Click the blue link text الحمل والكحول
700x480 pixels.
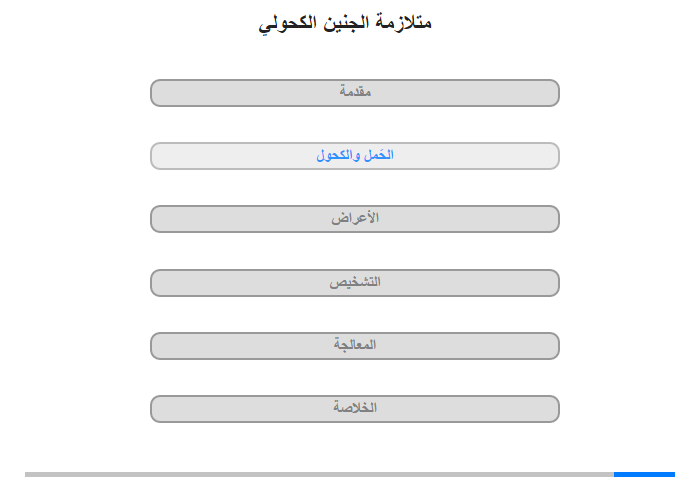coord(355,155)
